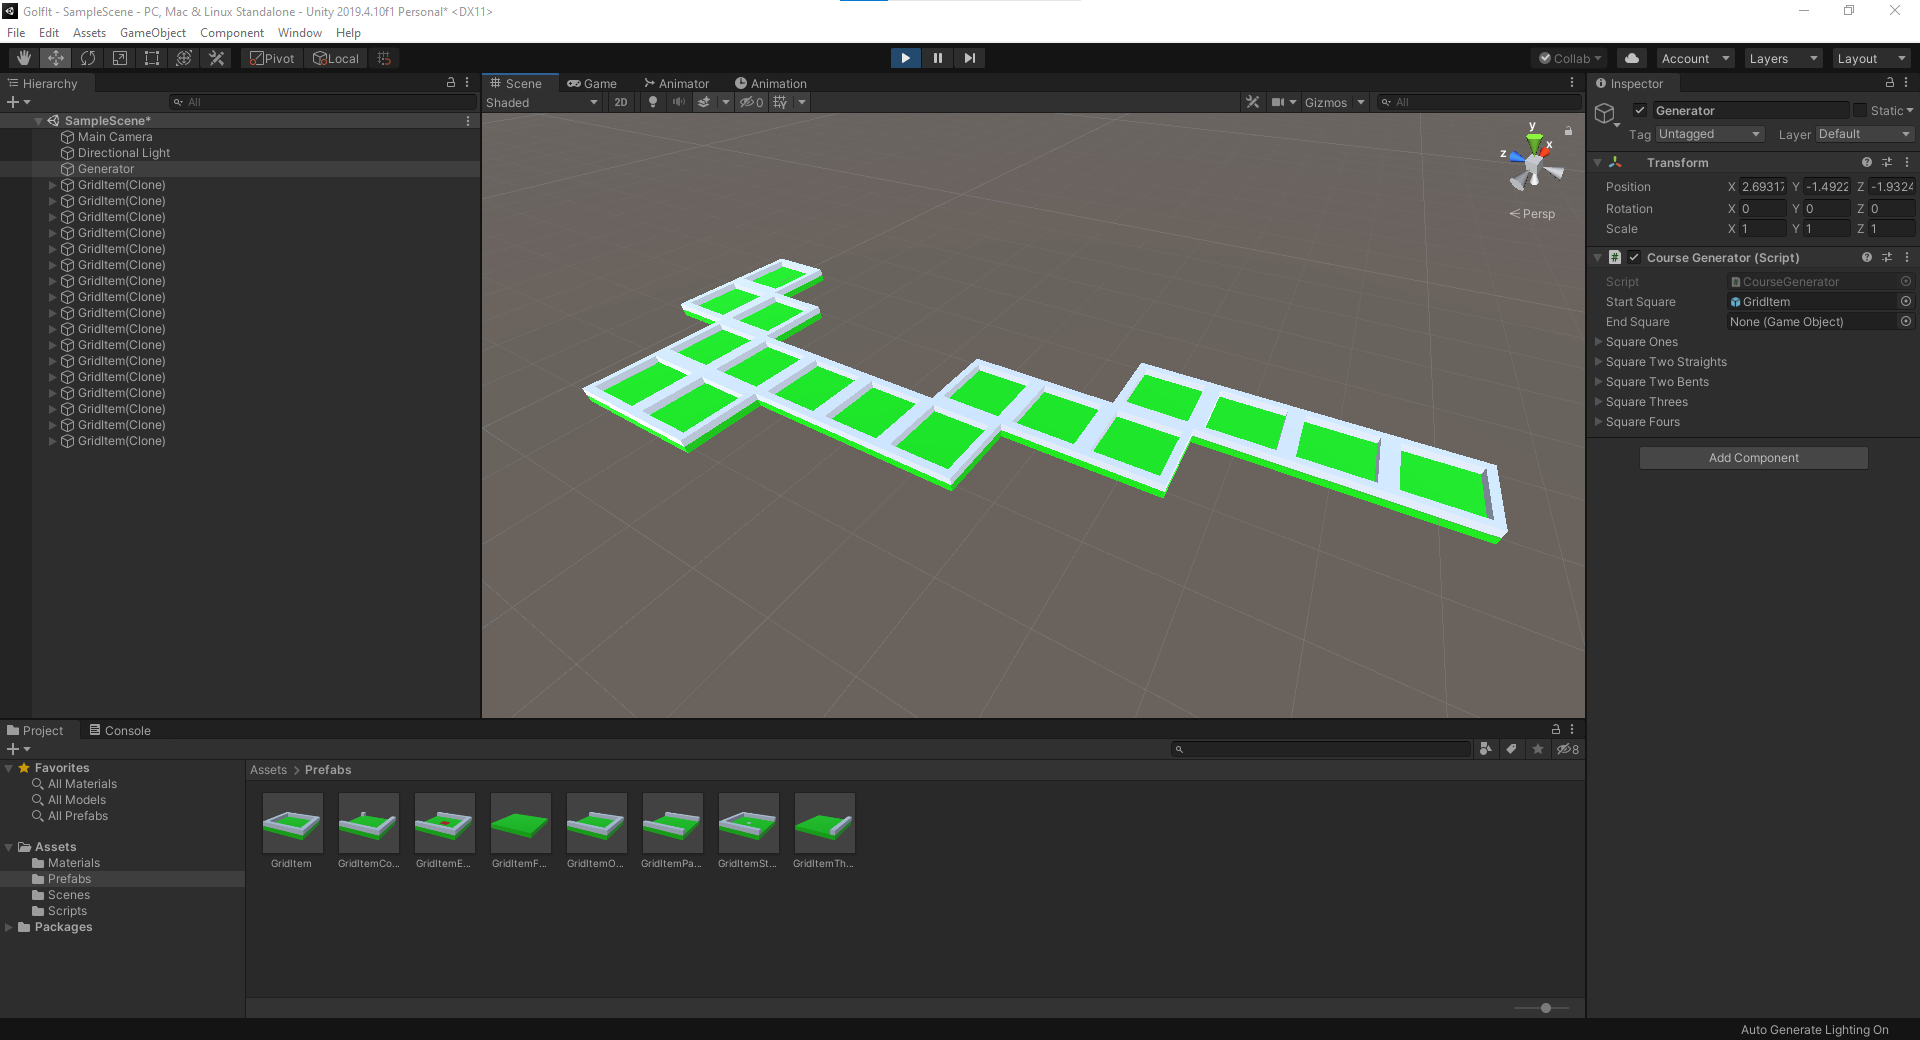
Task: Switch to the Game tab
Action: [593, 83]
